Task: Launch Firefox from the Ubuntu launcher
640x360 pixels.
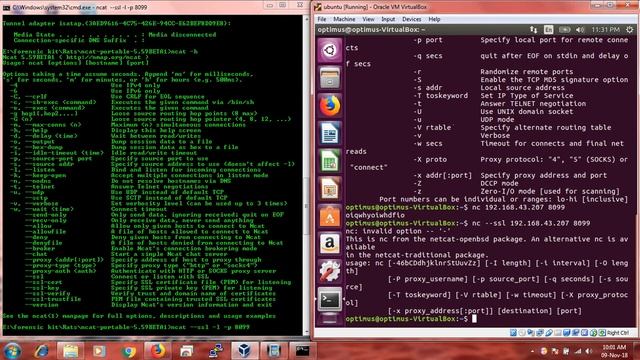Action: pos(330,105)
